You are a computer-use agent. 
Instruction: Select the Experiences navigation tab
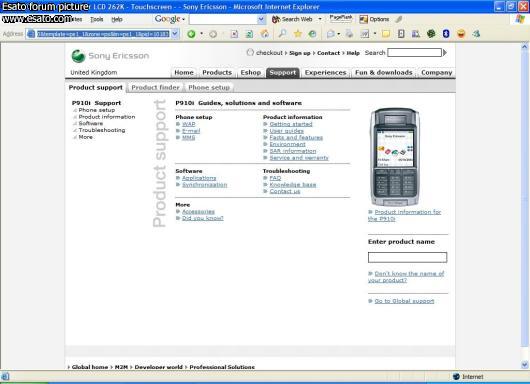[x=326, y=72]
